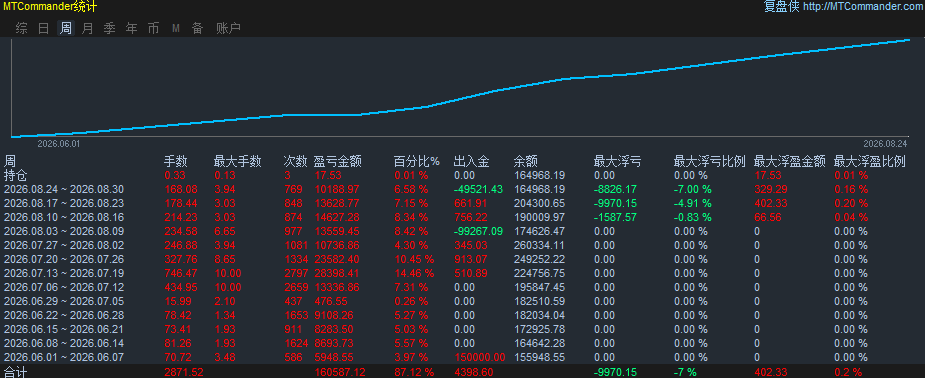Switch to the 币 currency tab
This screenshot has height=378, width=925.
[153, 28]
